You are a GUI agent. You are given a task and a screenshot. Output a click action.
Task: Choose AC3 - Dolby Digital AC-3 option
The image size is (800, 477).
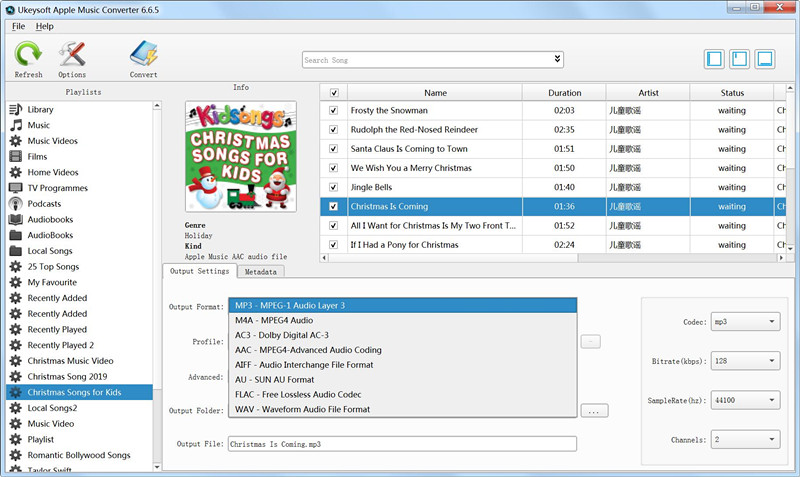coord(403,335)
